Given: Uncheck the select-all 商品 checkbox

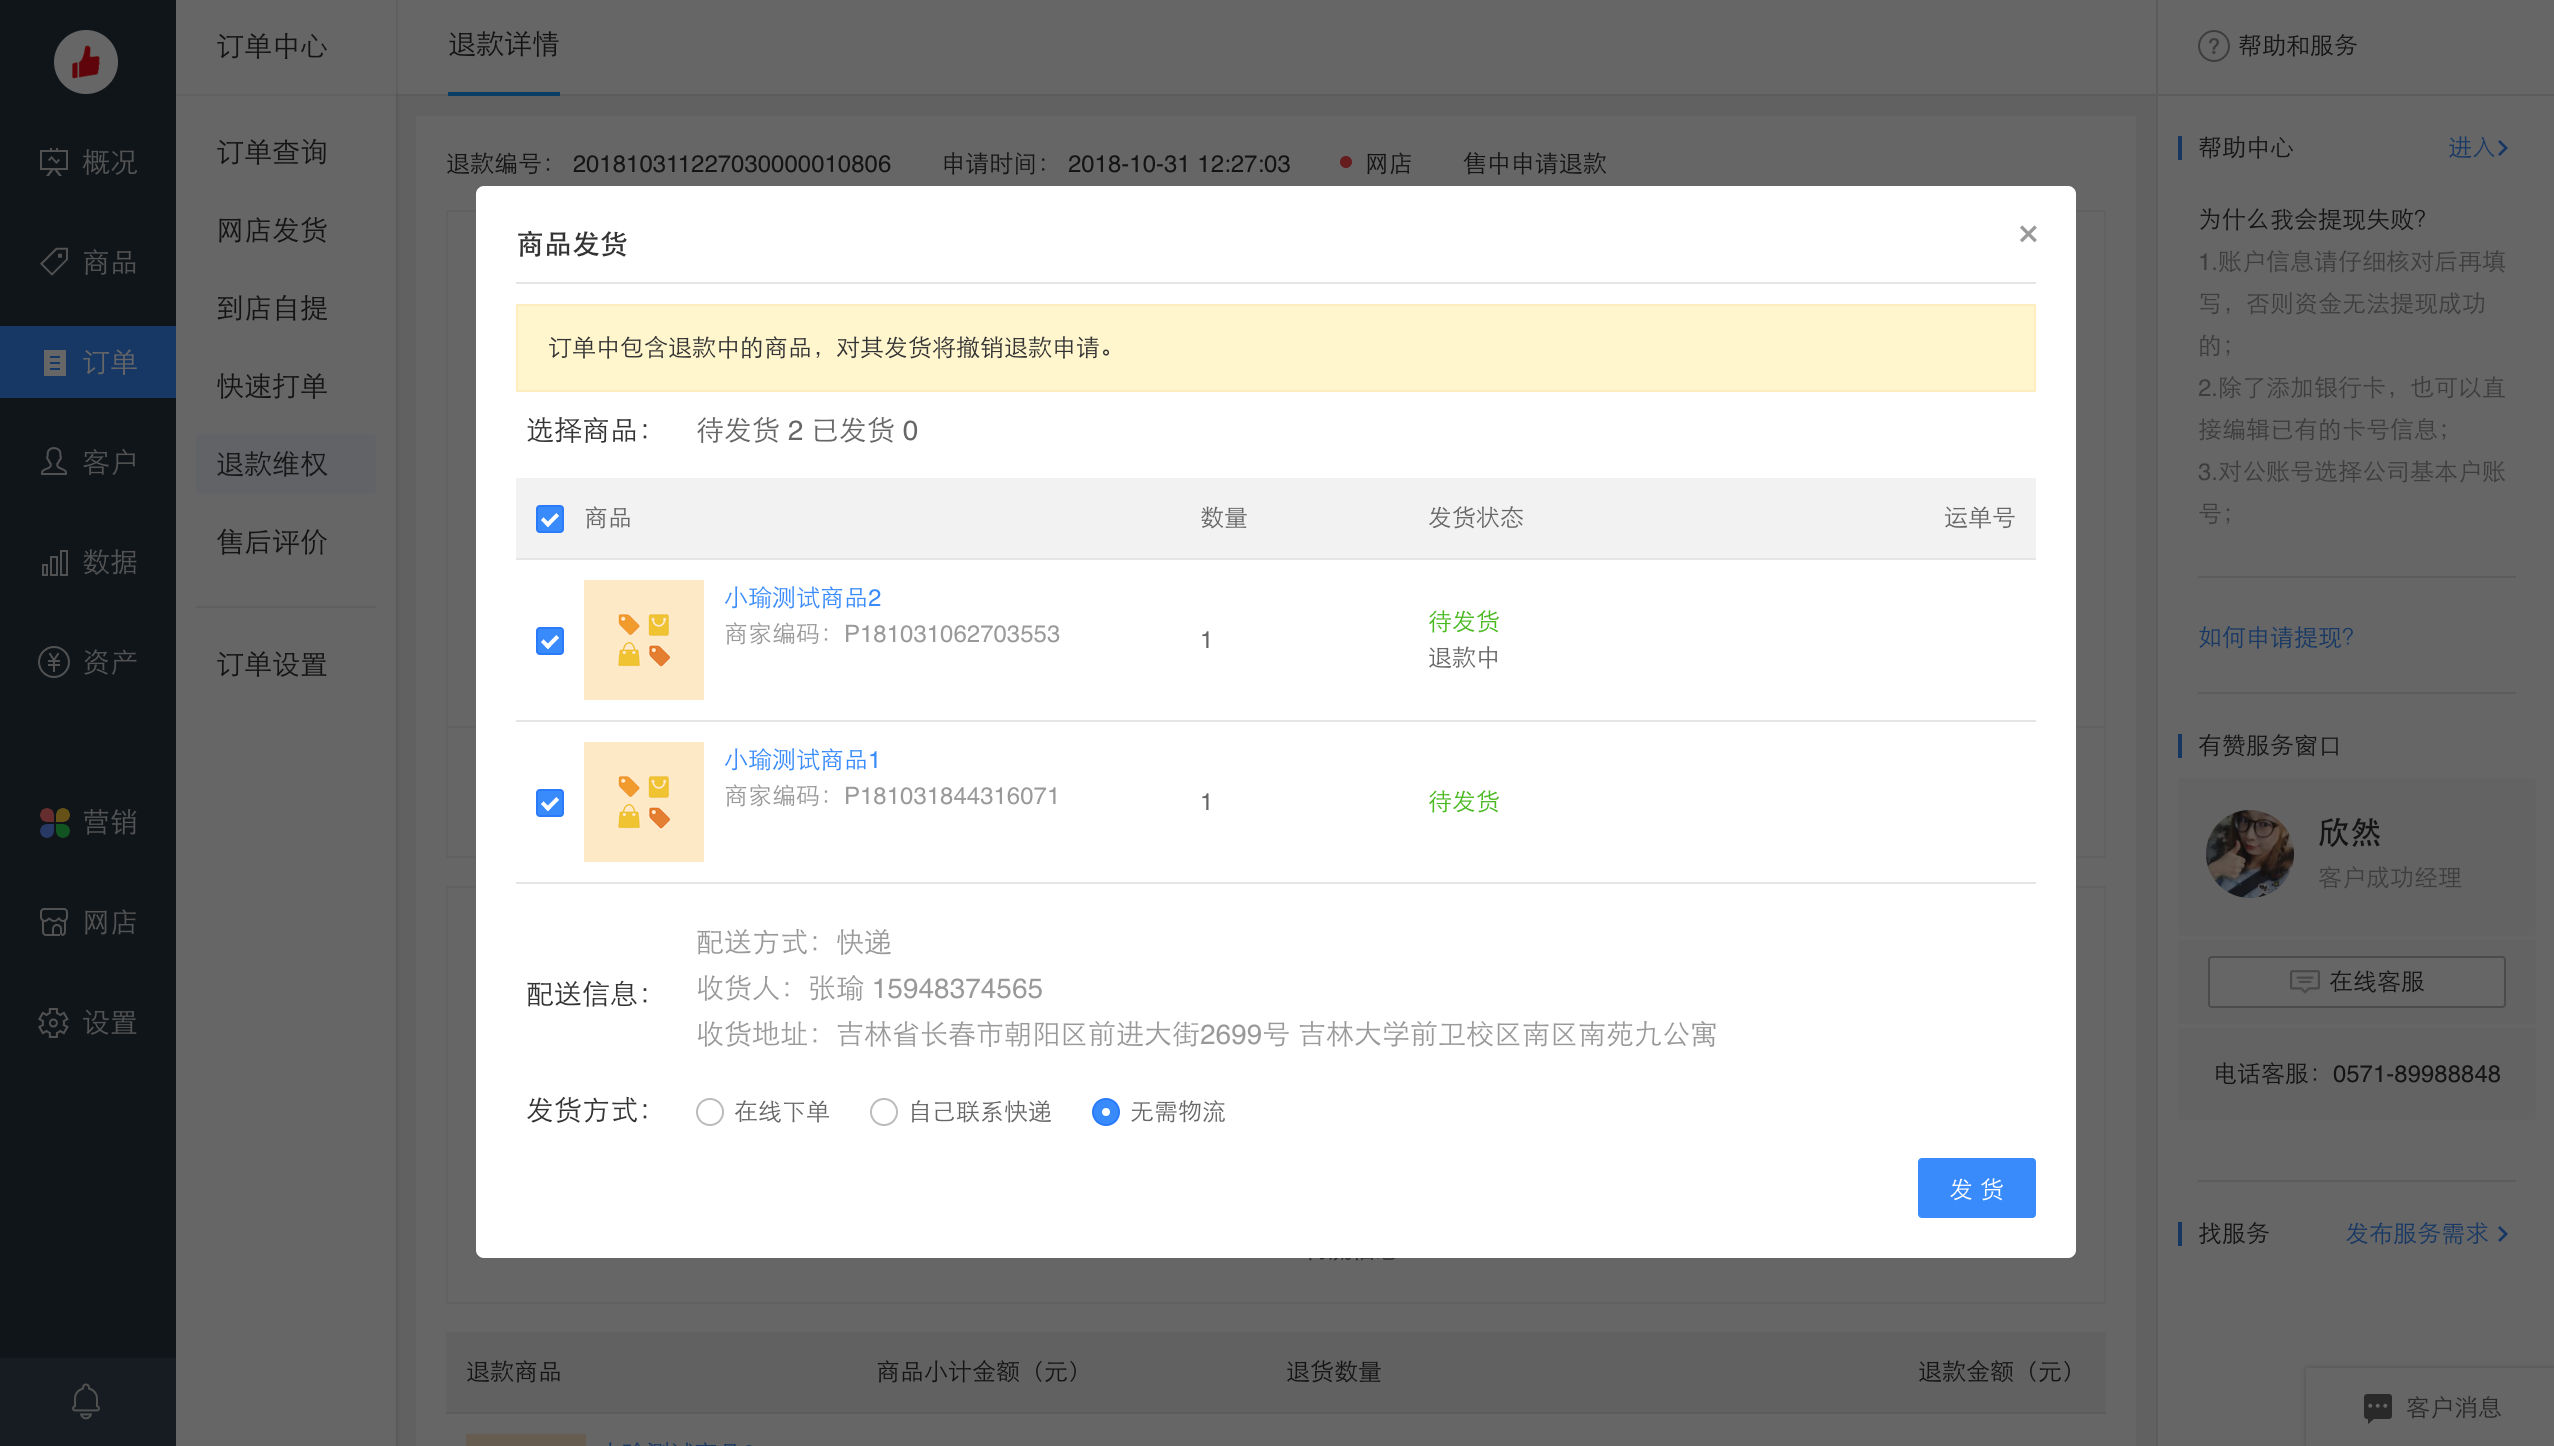Looking at the screenshot, I should [550, 519].
